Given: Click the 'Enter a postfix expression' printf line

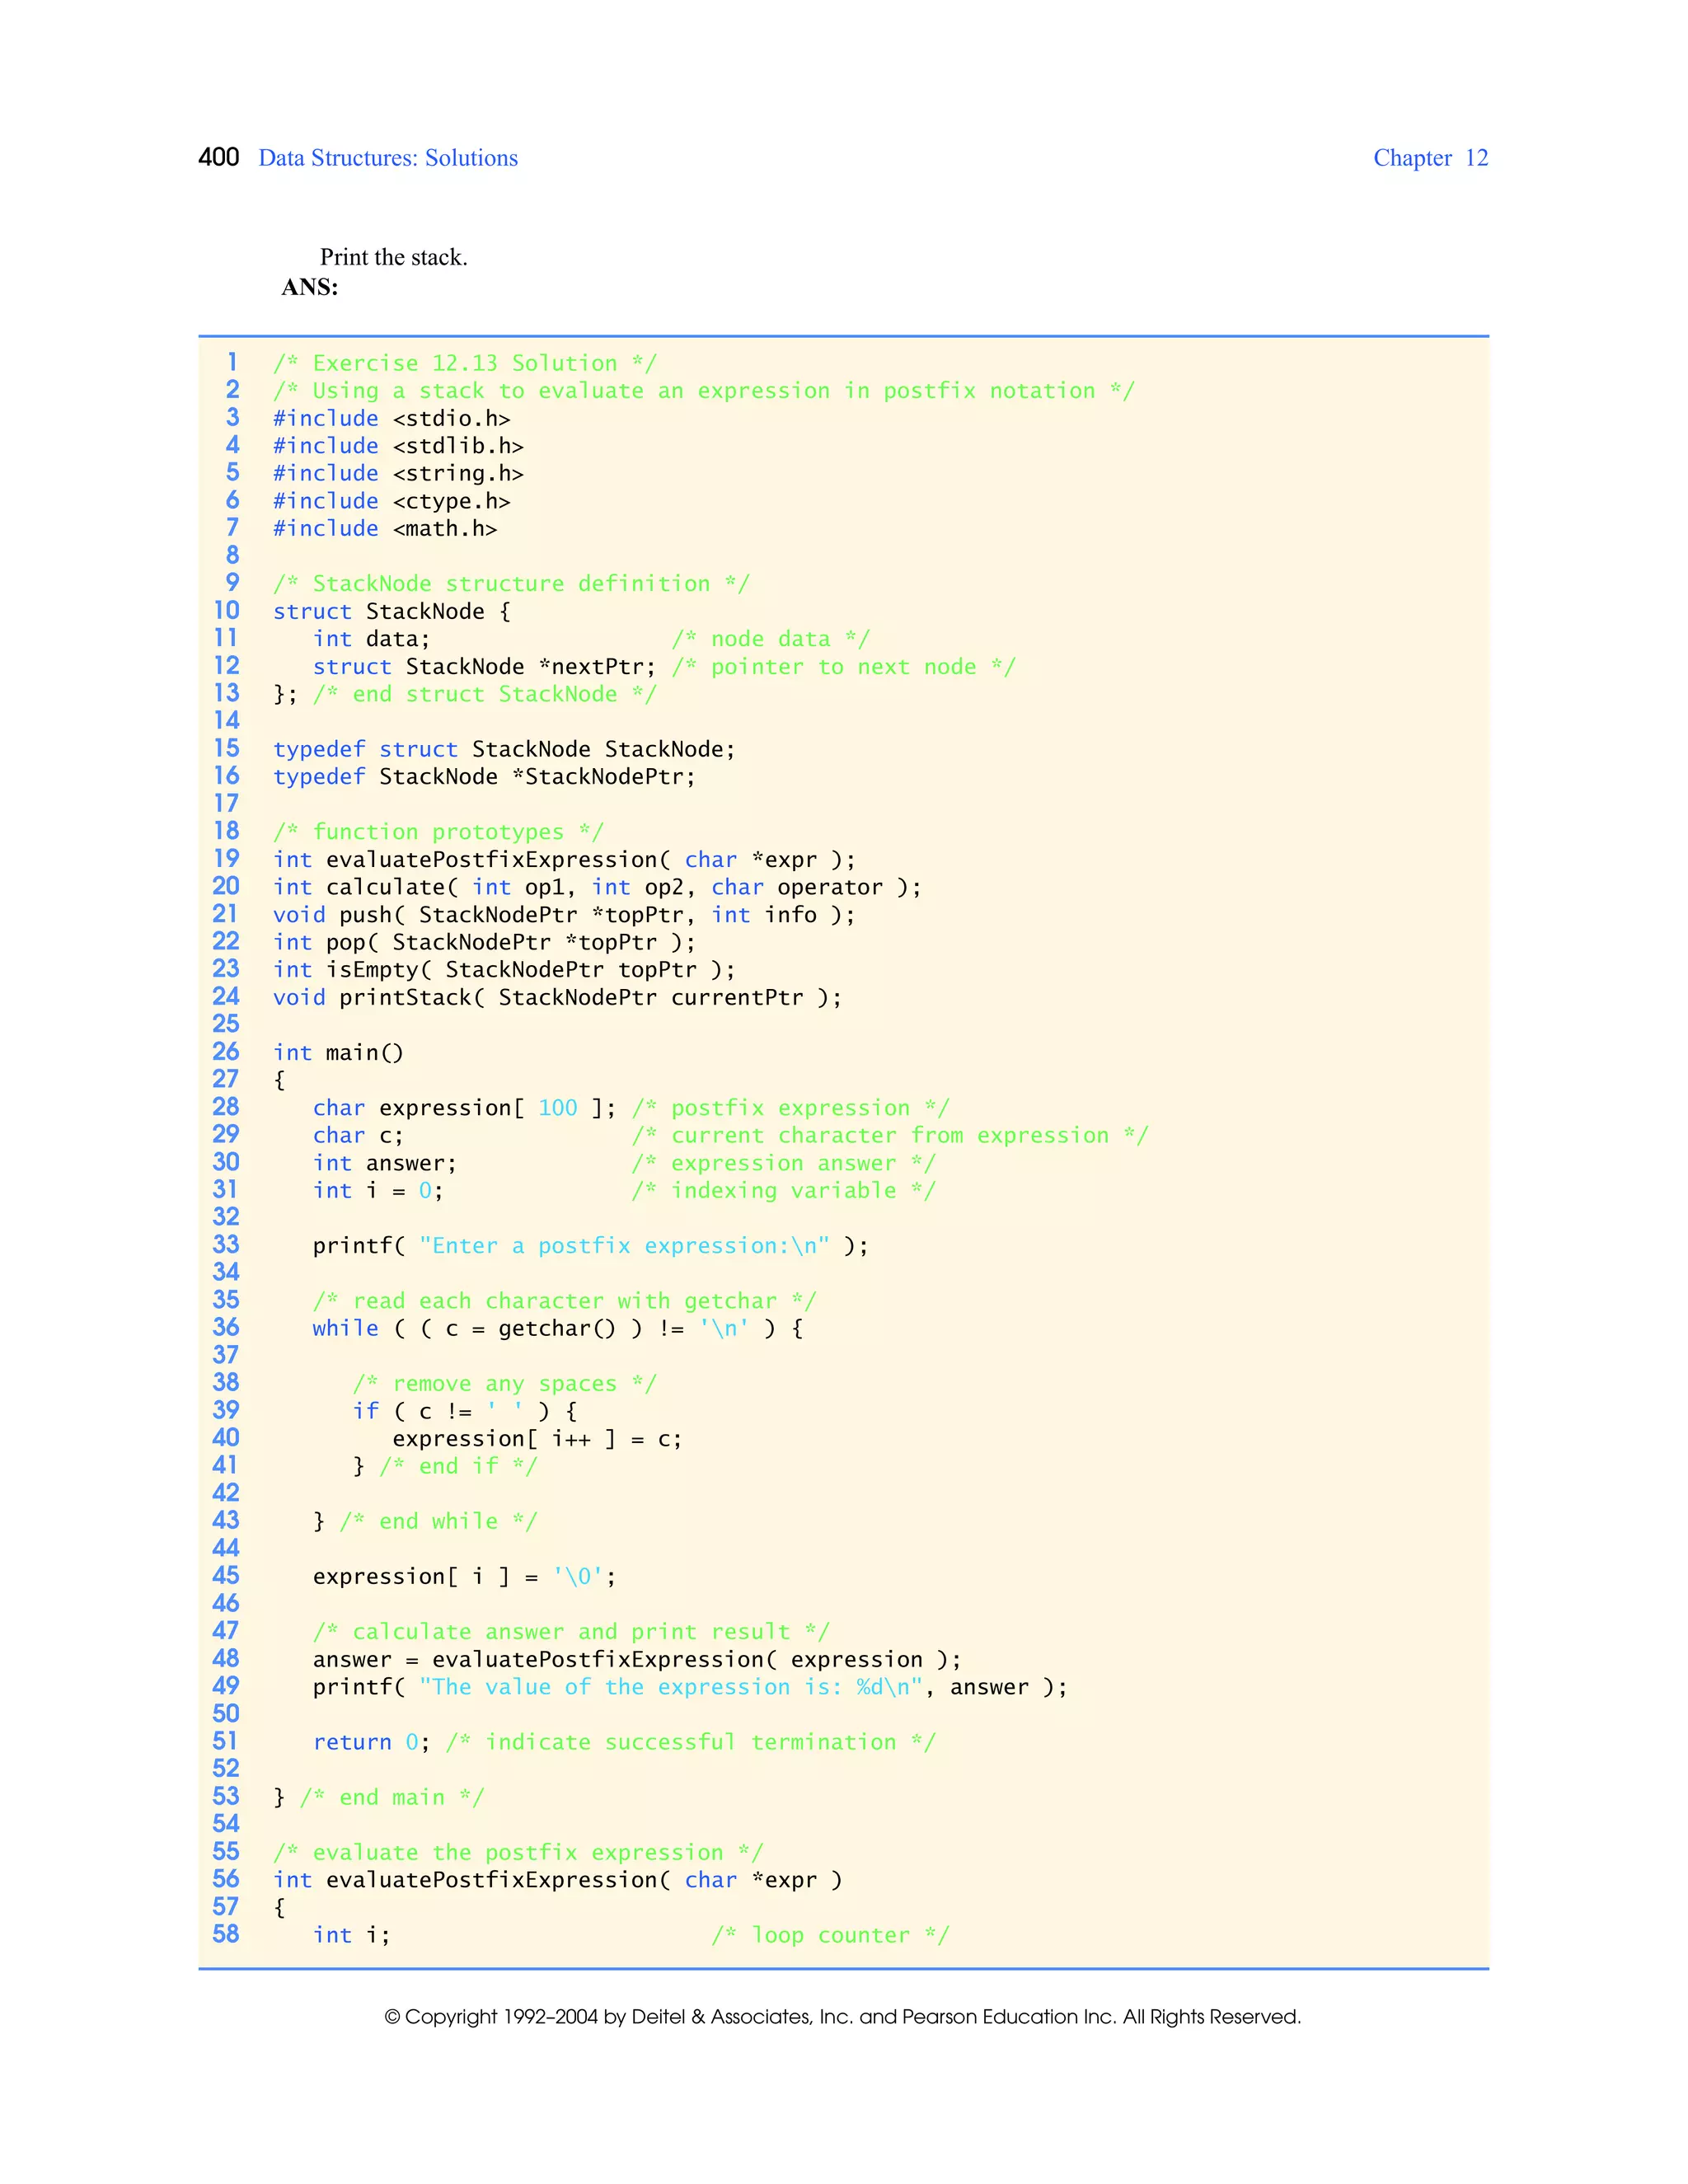Looking at the screenshot, I should 591,1246.
